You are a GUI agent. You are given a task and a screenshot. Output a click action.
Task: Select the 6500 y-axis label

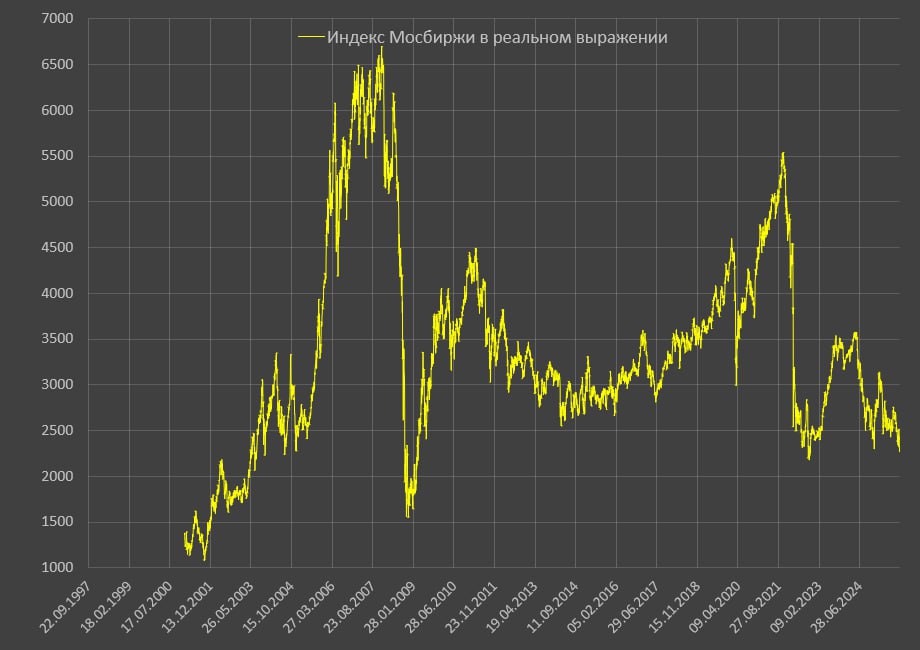55,65
